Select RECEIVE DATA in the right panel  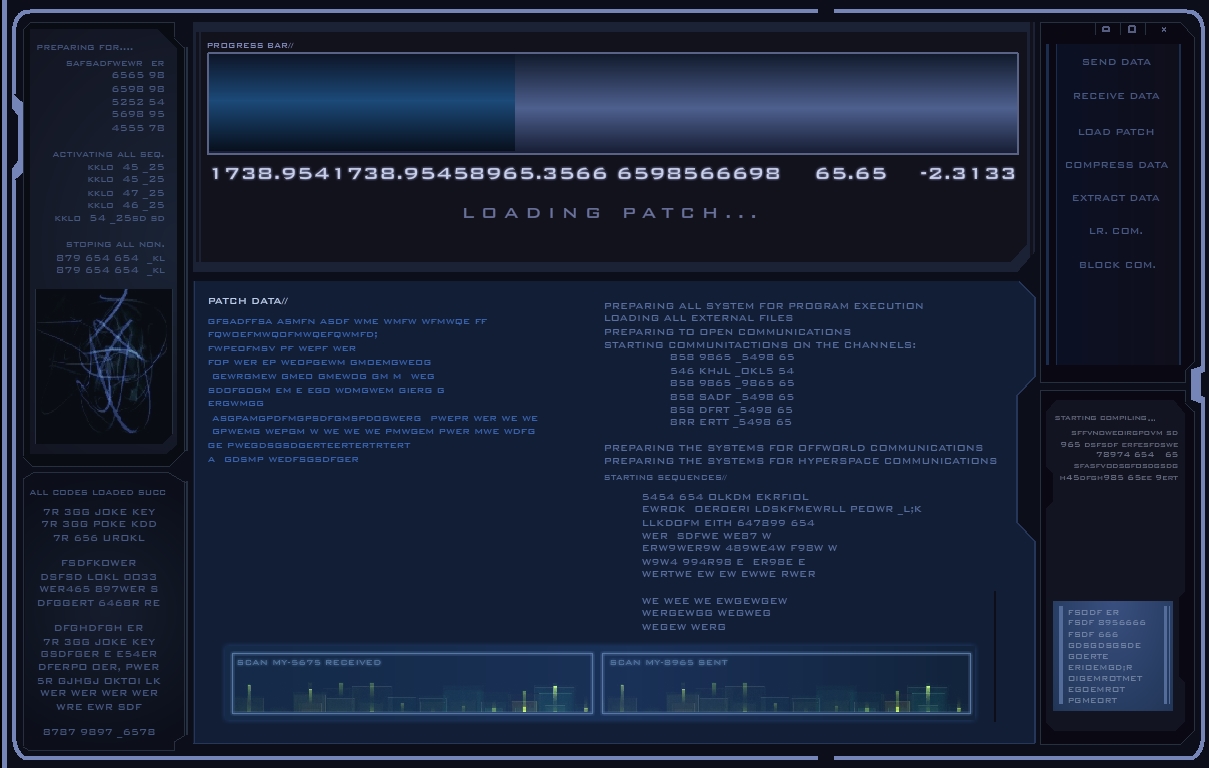1116,96
